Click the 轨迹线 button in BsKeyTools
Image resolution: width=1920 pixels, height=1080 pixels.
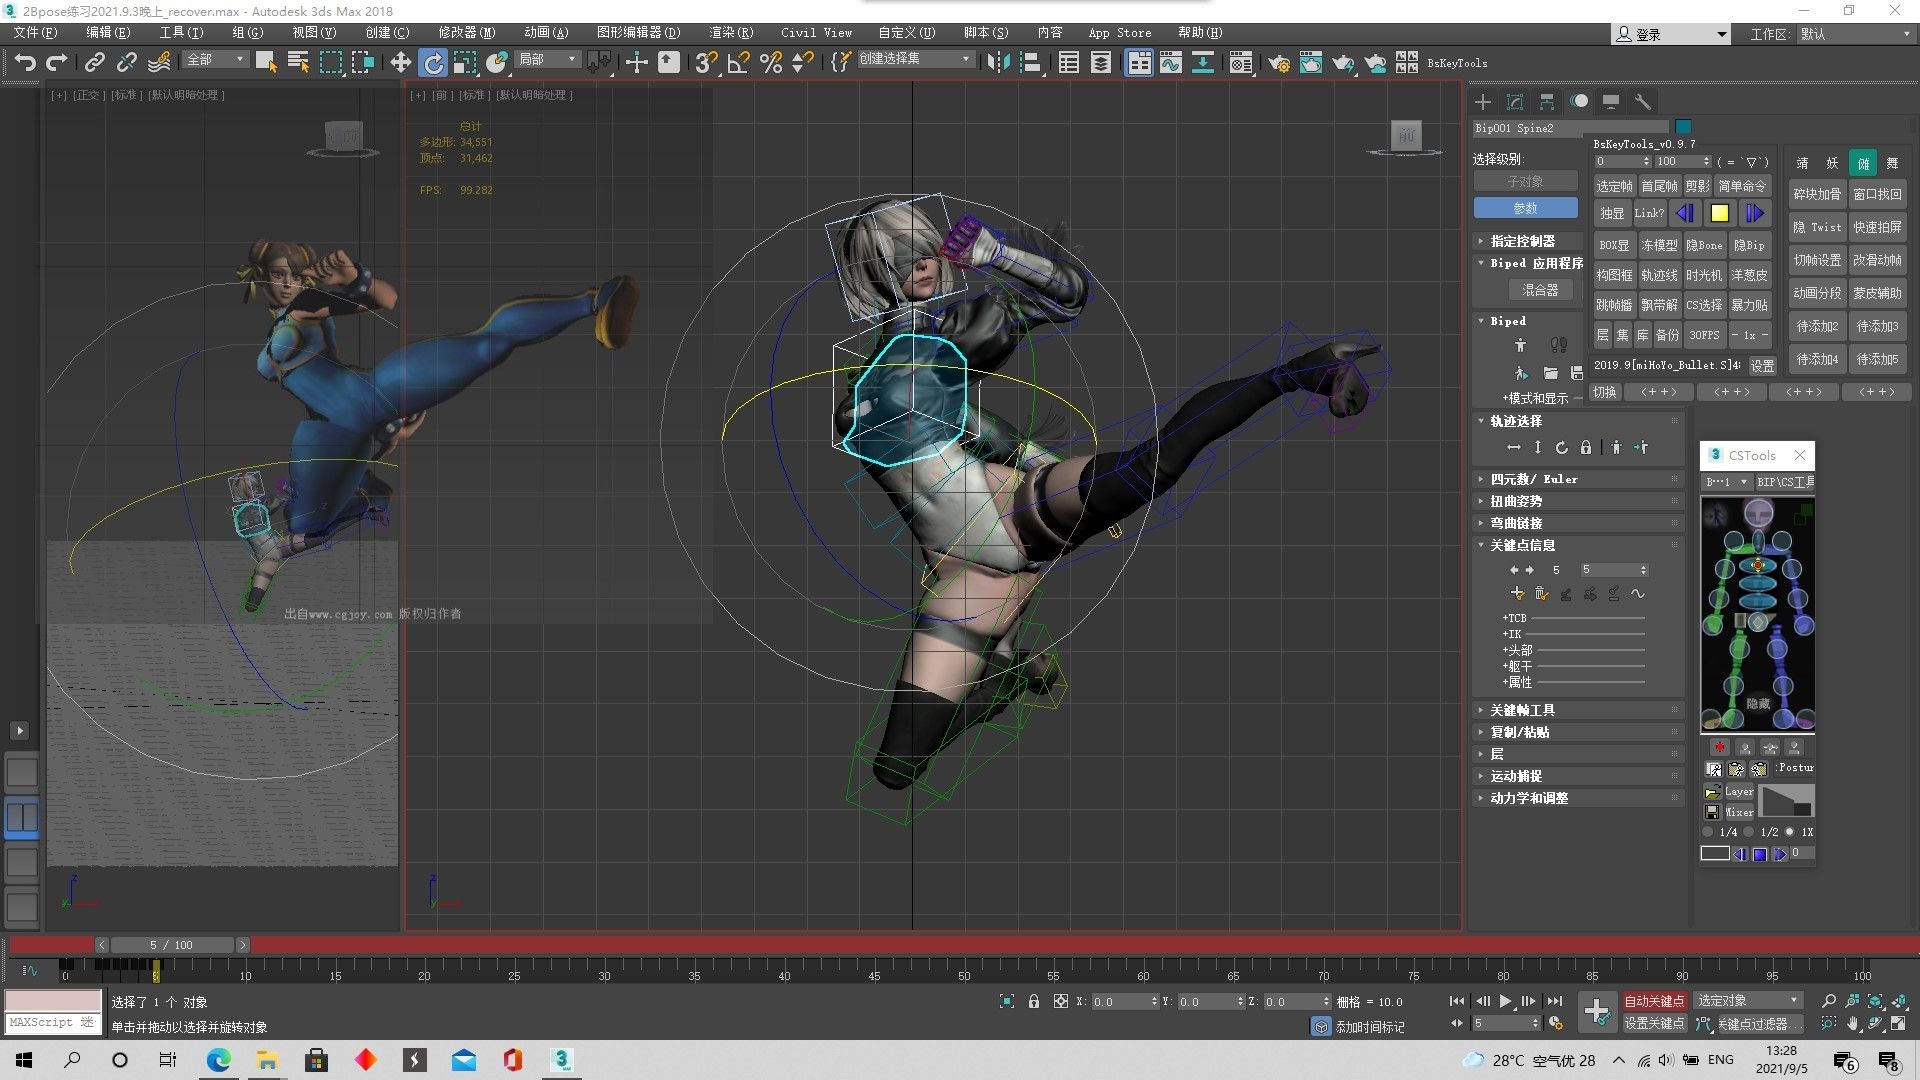1659,275
